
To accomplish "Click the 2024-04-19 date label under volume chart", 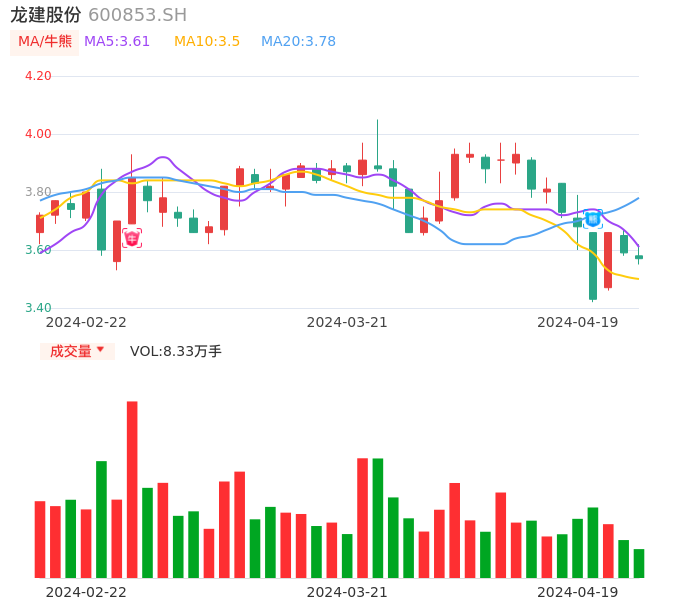I will (x=577, y=592).
